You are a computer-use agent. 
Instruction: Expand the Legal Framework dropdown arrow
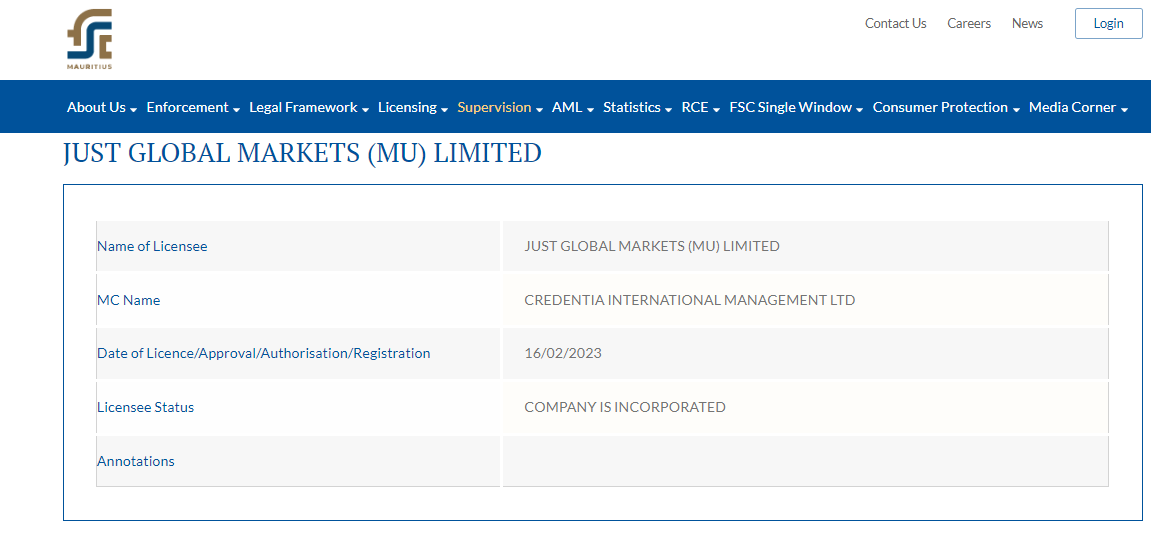point(365,109)
